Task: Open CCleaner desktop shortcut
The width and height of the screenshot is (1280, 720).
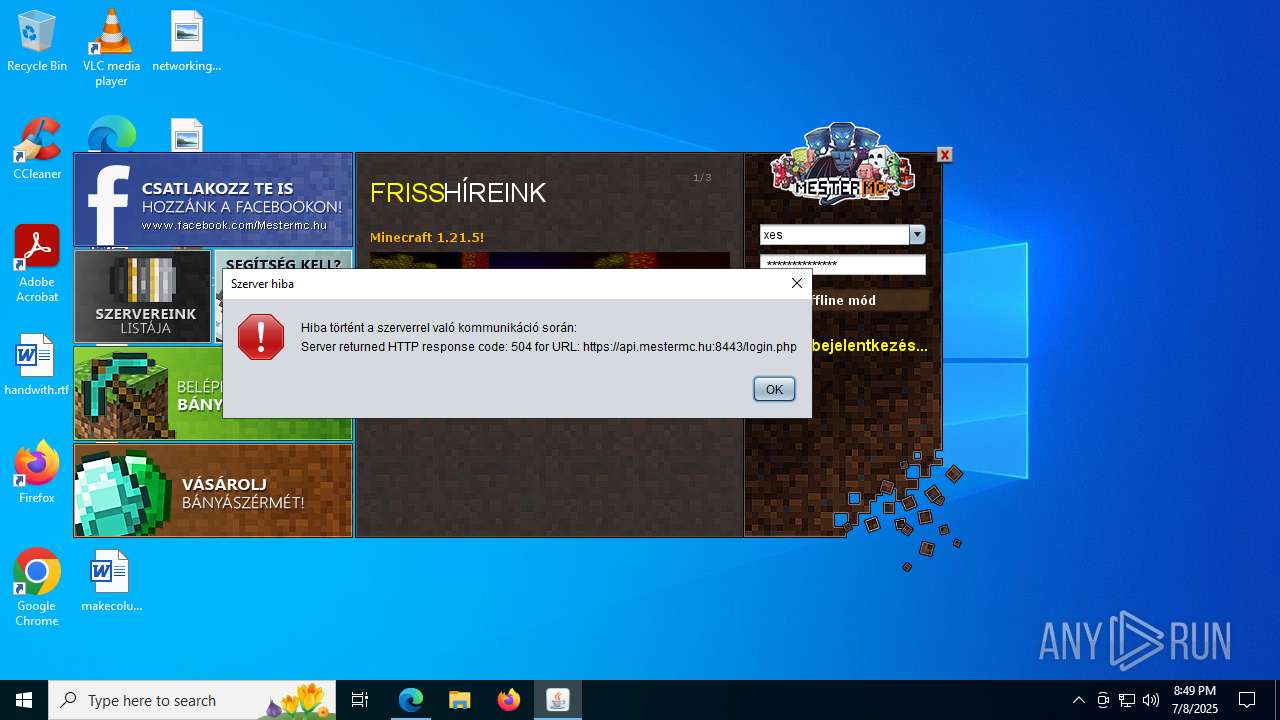Action: pyautogui.click(x=37, y=150)
